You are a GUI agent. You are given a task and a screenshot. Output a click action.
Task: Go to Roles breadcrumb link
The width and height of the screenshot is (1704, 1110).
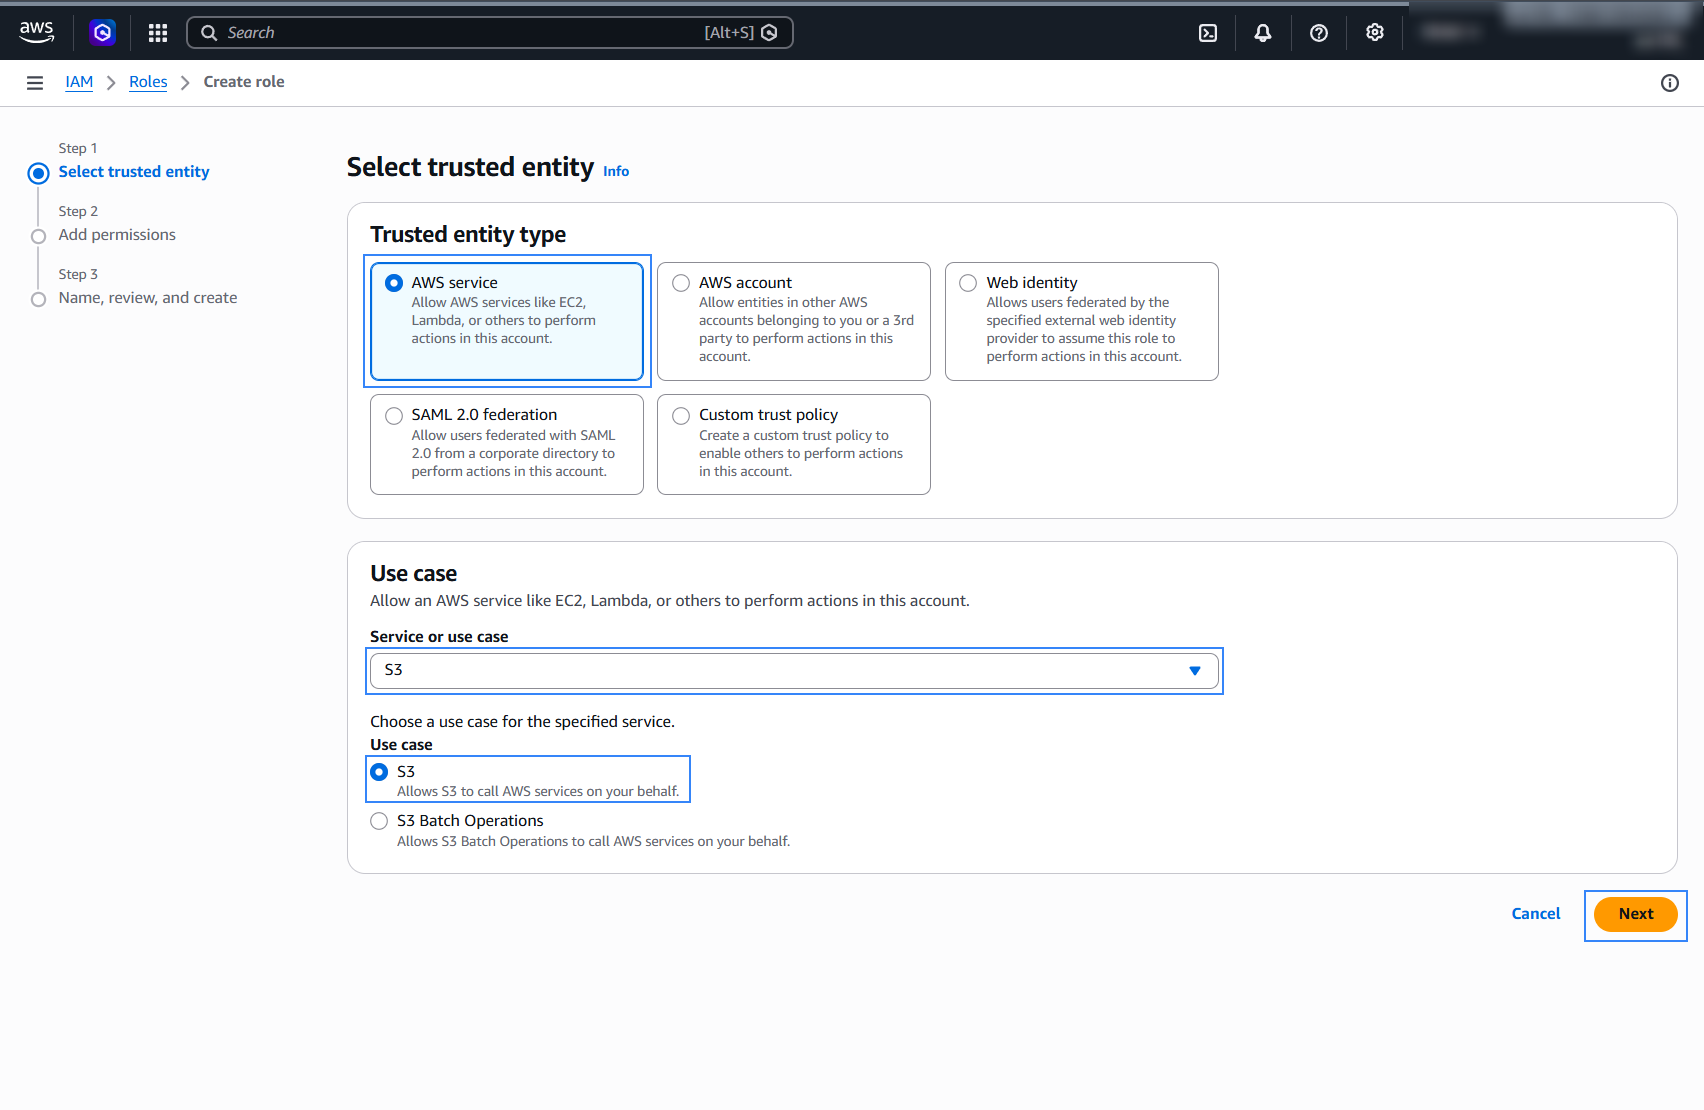(x=148, y=82)
